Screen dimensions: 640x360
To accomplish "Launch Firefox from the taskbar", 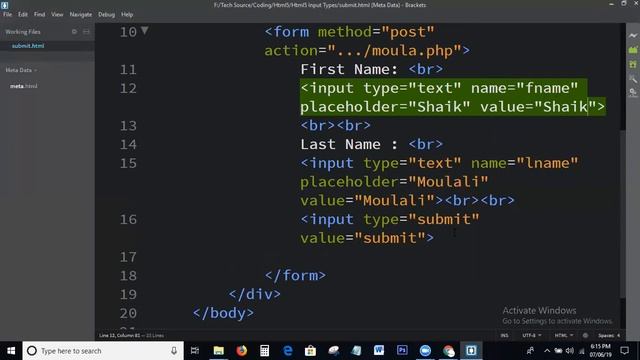I will click(x=242, y=351).
